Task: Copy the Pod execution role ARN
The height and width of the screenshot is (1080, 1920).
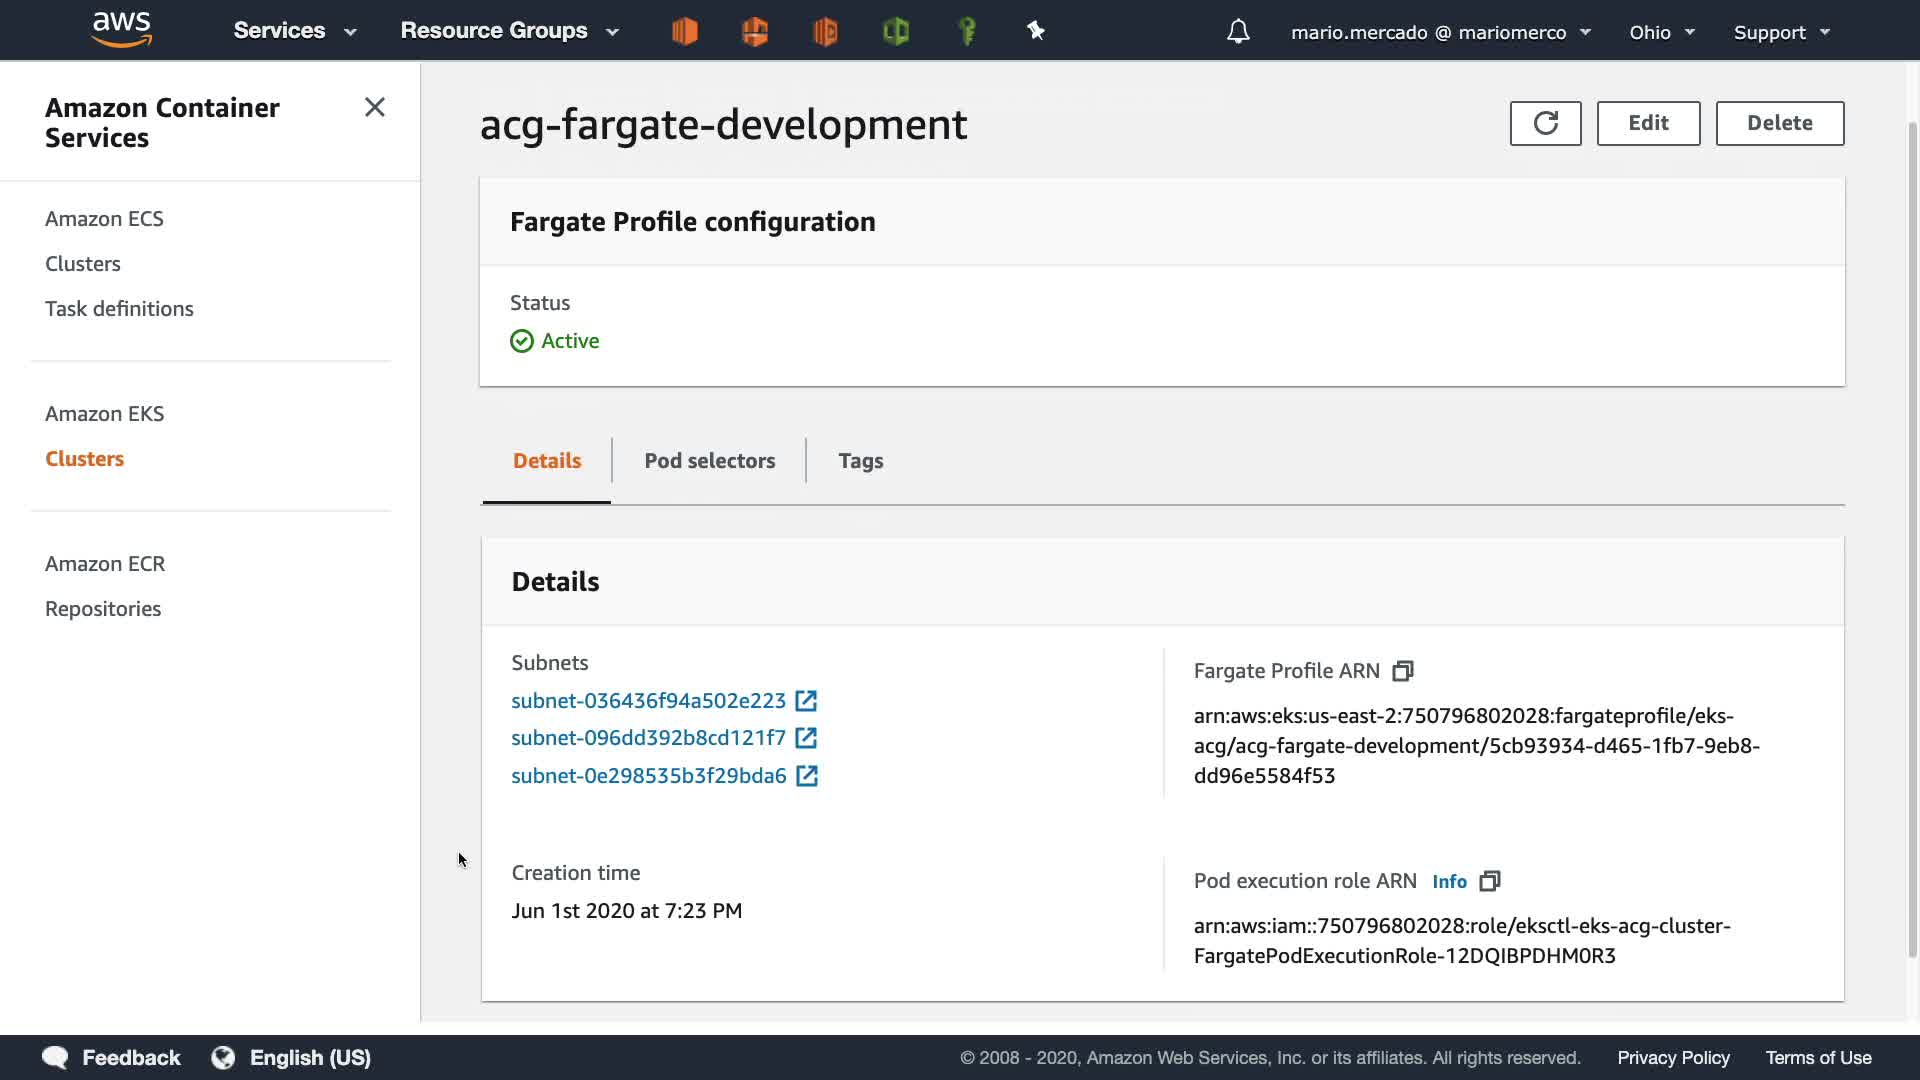Action: point(1490,881)
